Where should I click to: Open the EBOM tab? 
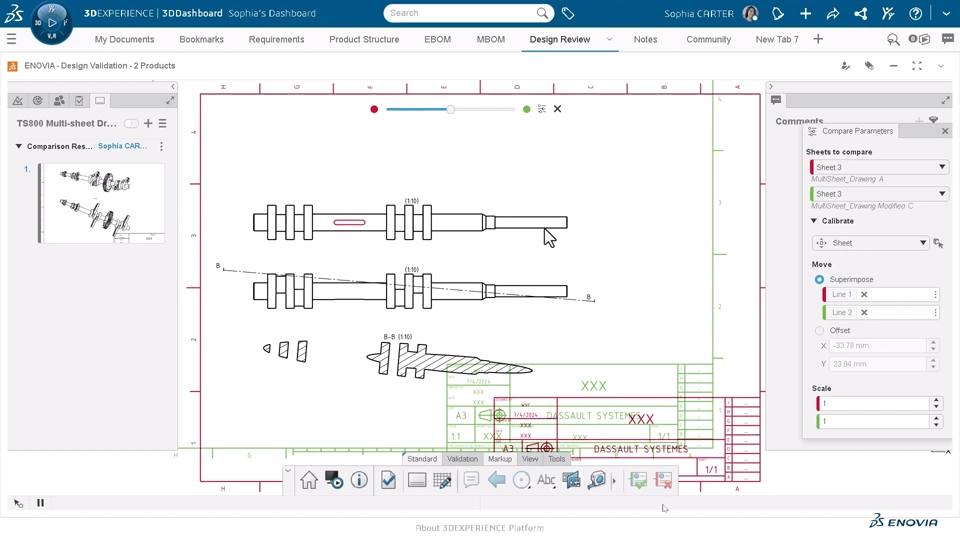click(437, 39)
